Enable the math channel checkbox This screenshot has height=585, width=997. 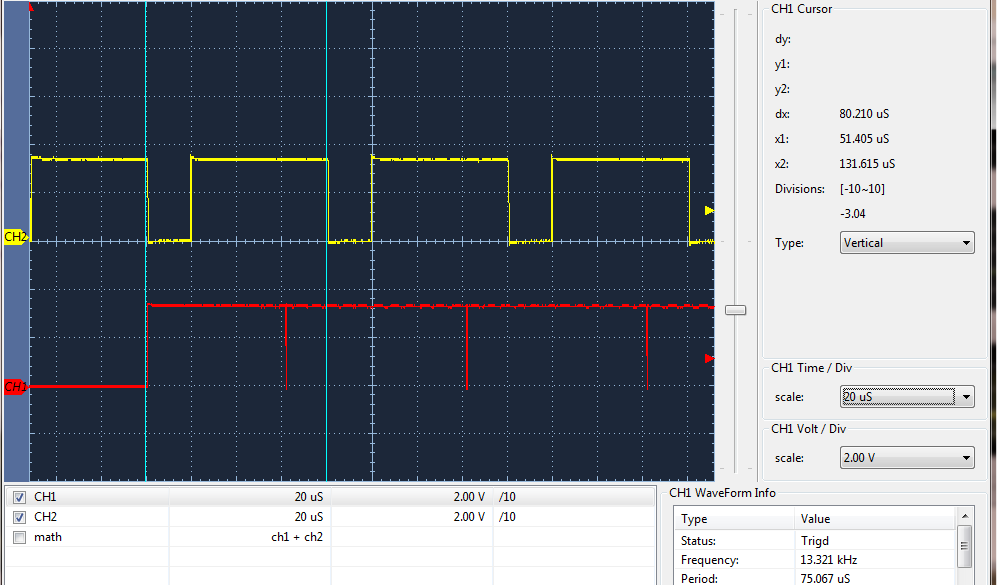click(20, 537)
